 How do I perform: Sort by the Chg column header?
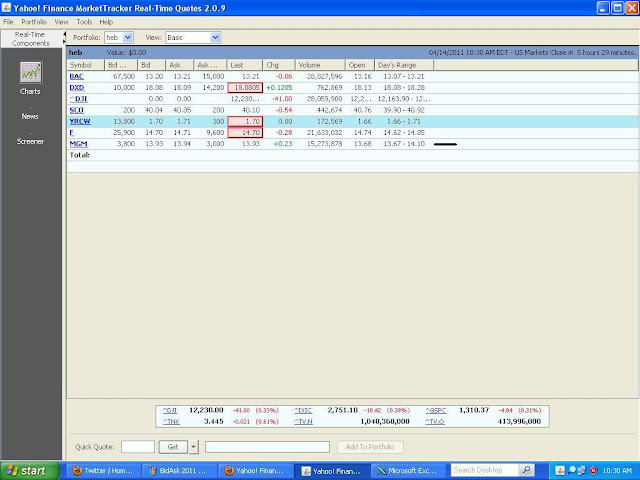click(x=279, y=65)
